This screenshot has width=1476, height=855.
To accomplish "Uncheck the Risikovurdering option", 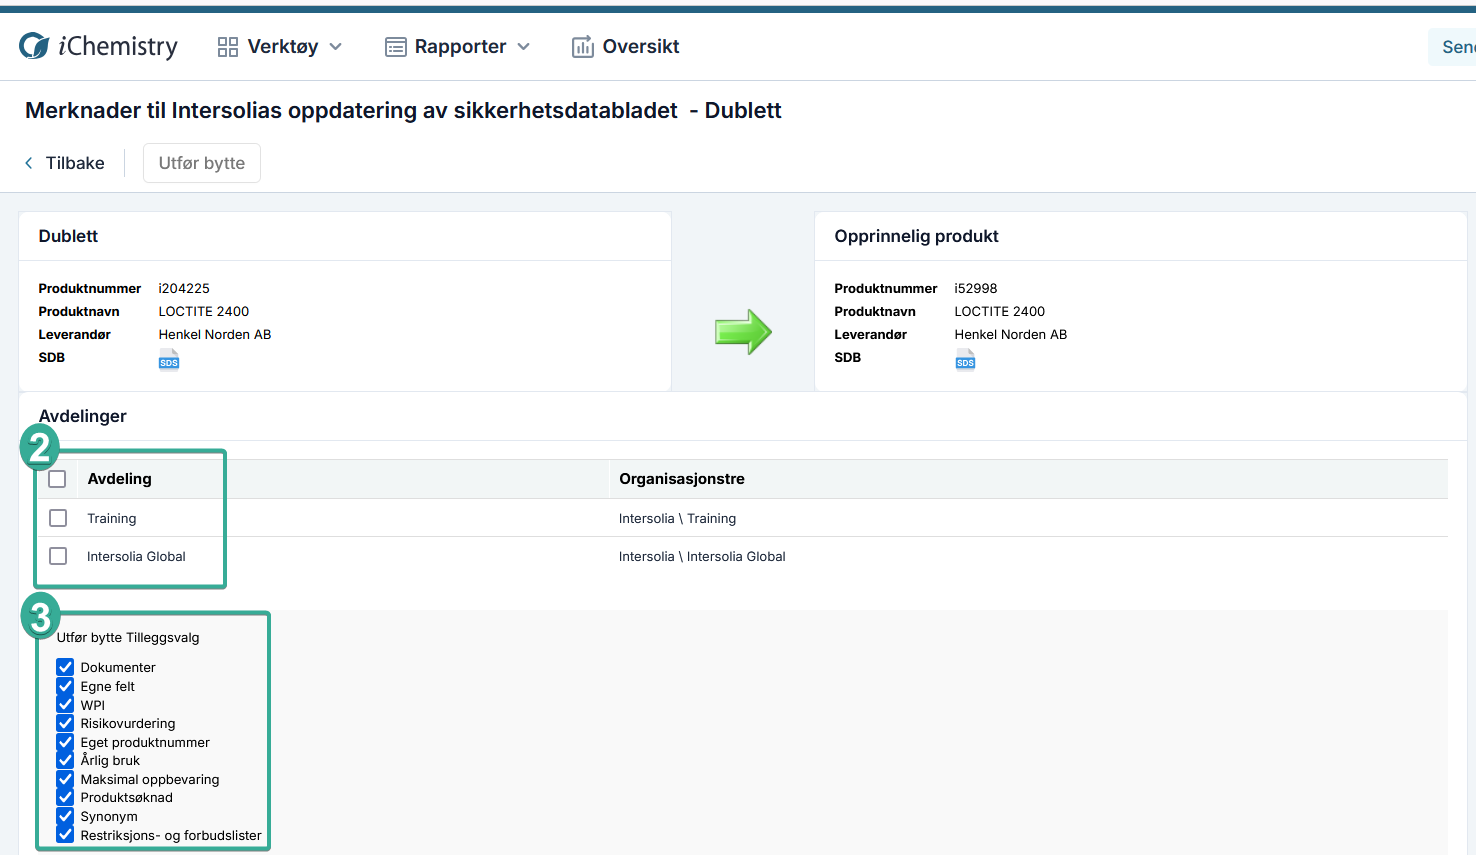I will (x=65, y=723).
